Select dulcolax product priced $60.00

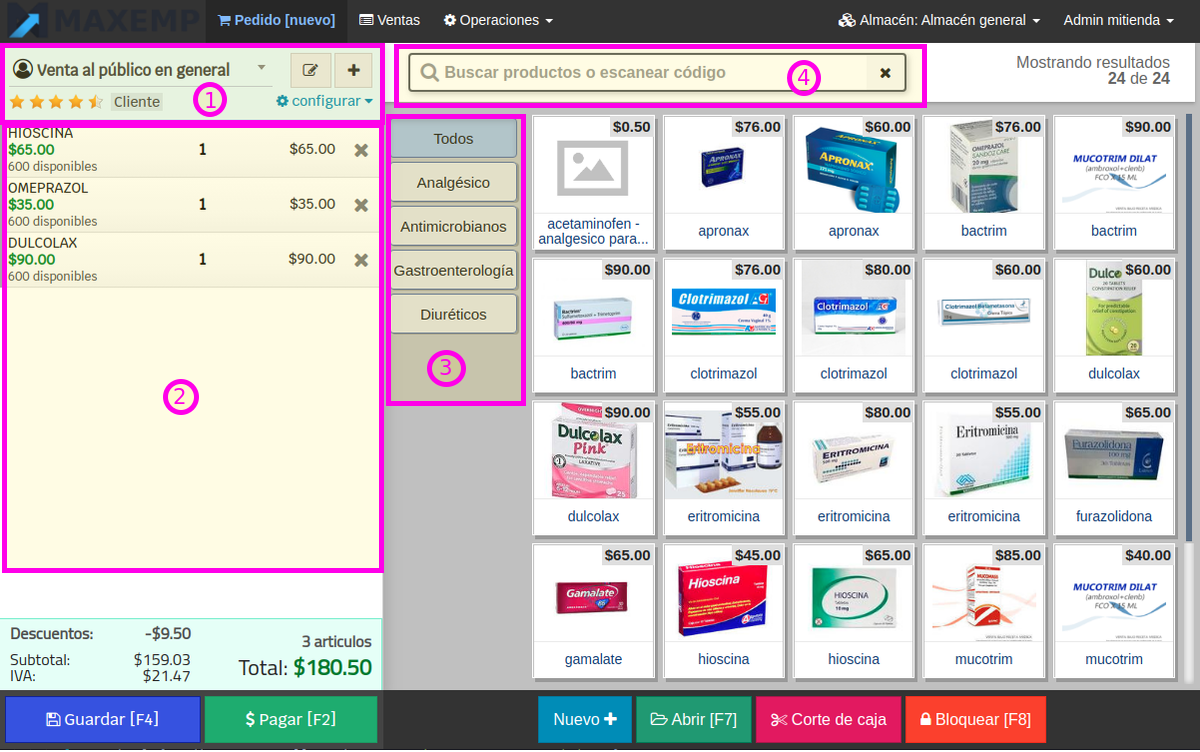click(1114, 326)
